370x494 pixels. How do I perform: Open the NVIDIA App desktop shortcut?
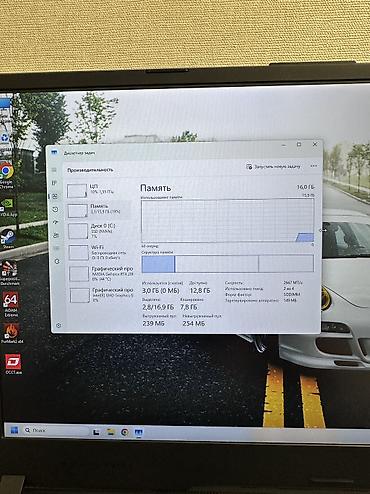7,208
